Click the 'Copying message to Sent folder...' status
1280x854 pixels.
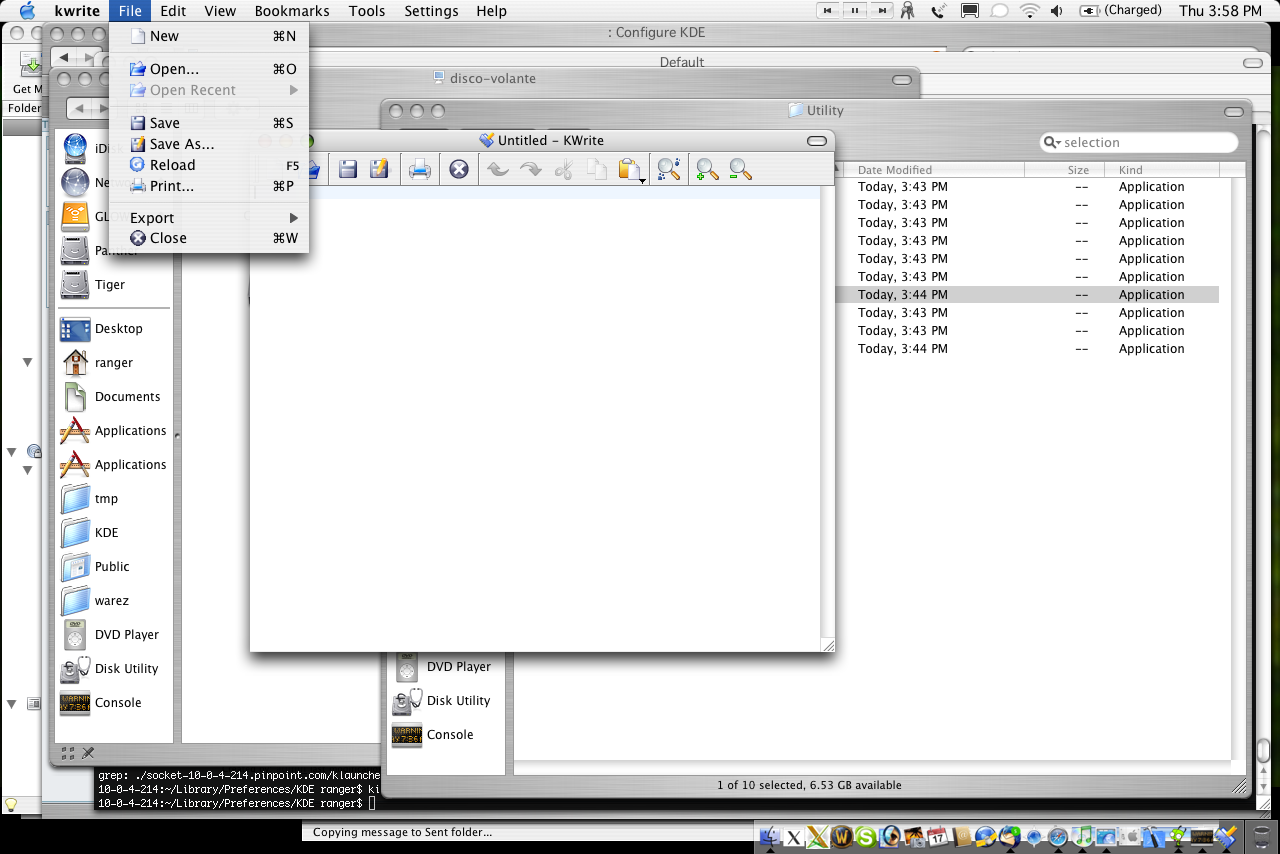coord(402,832)
